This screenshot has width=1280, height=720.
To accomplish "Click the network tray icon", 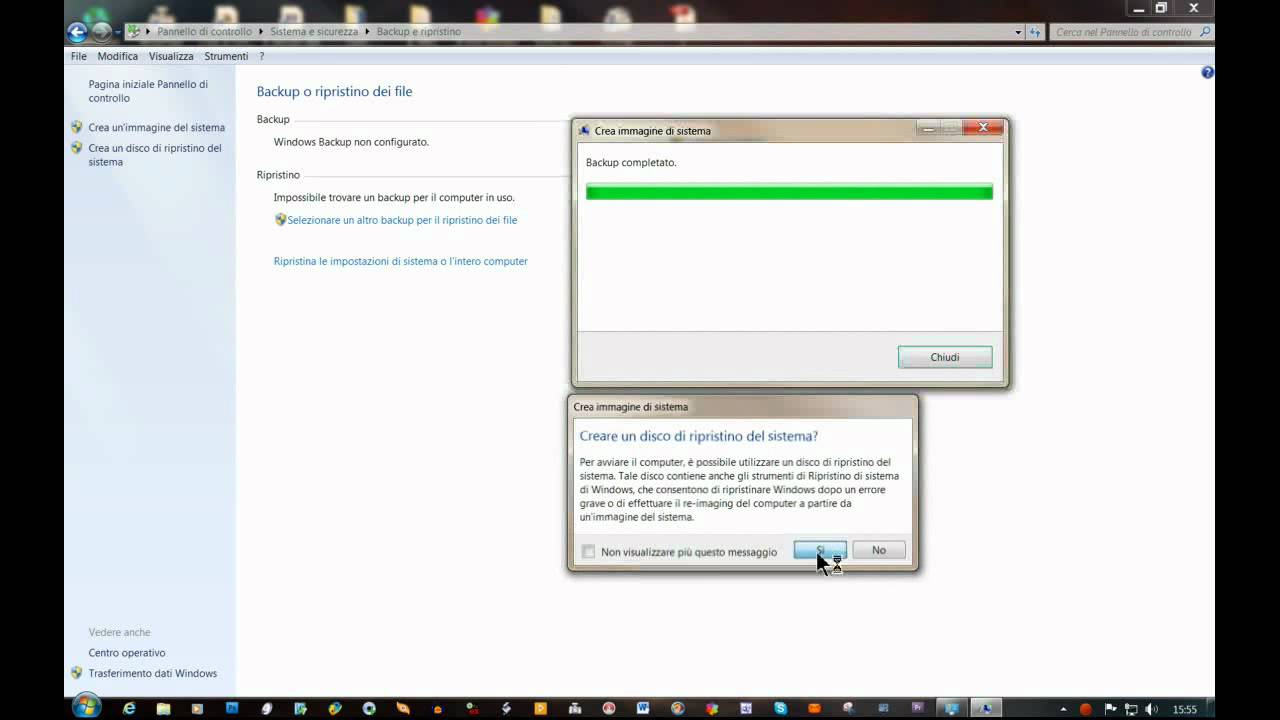I will (x=1133, y=709).
